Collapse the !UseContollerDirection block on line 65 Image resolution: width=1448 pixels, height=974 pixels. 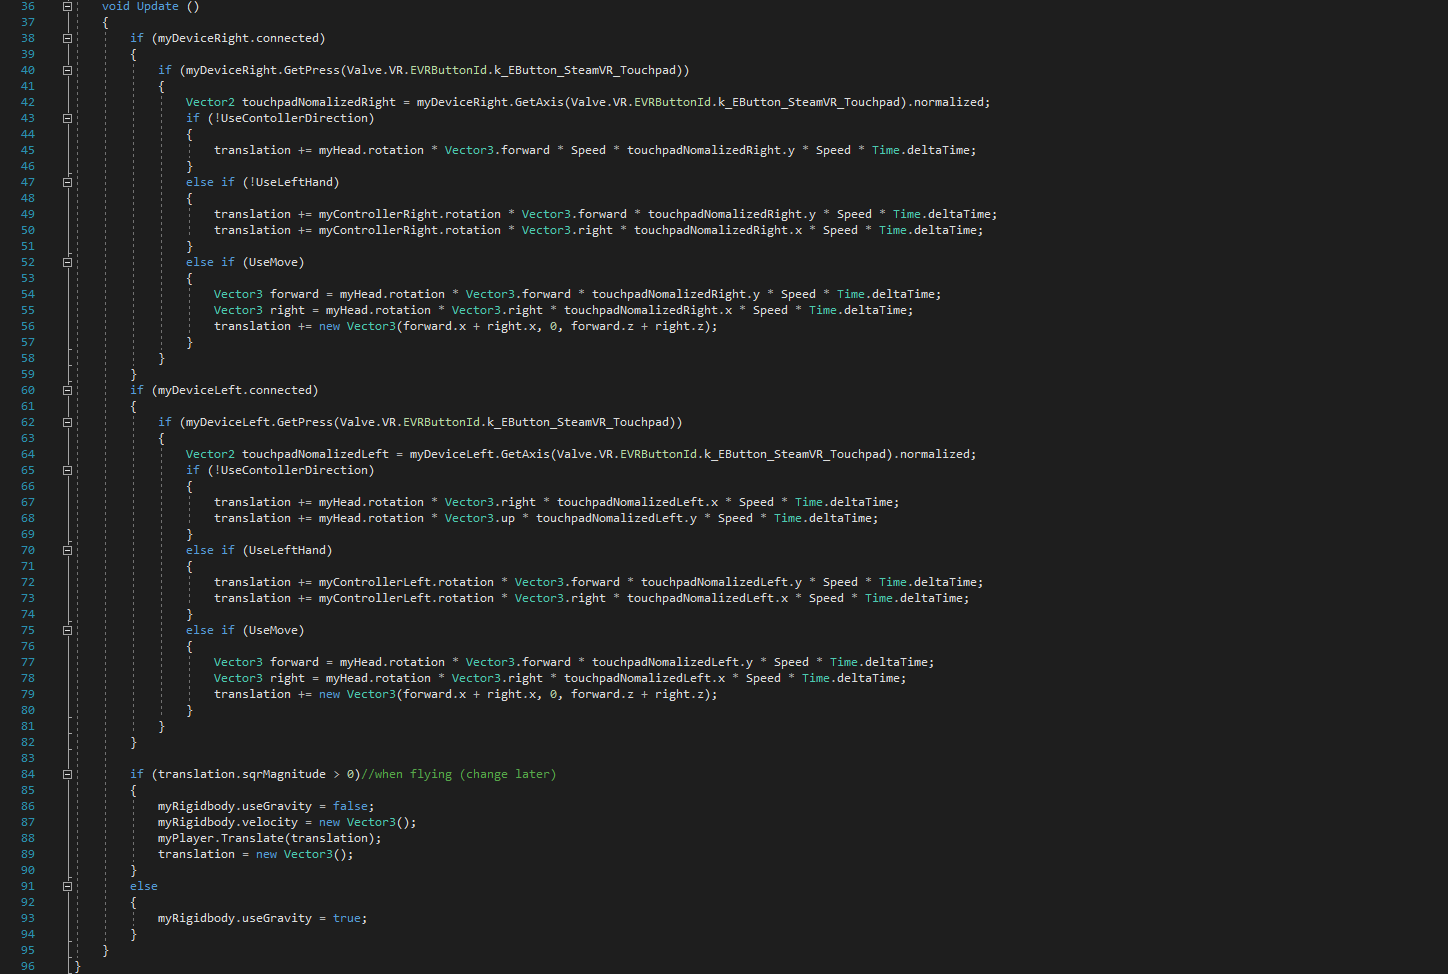pos(67,470)
